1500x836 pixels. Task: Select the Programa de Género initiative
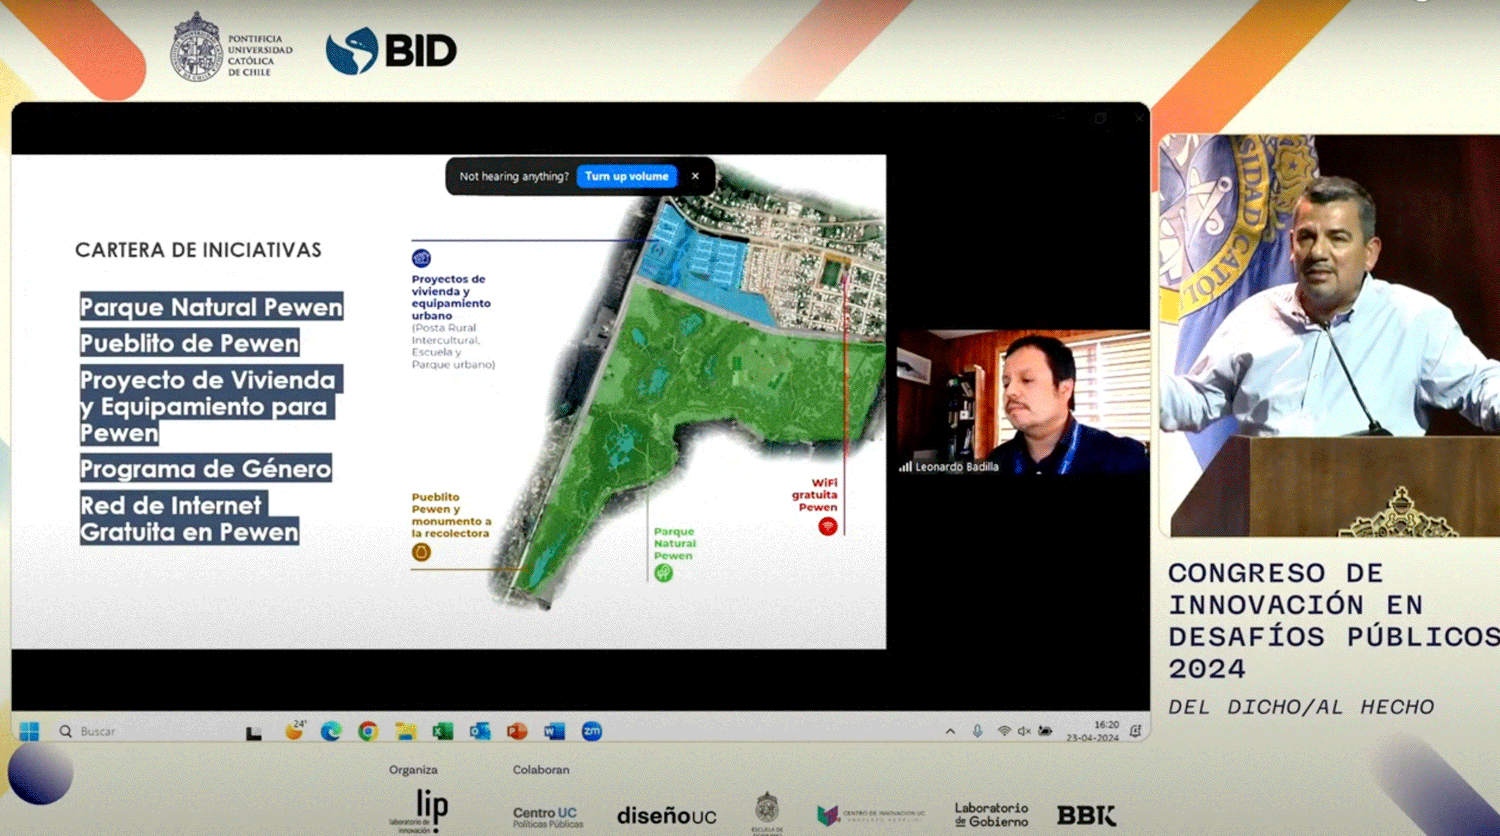[x=205, y=468]
